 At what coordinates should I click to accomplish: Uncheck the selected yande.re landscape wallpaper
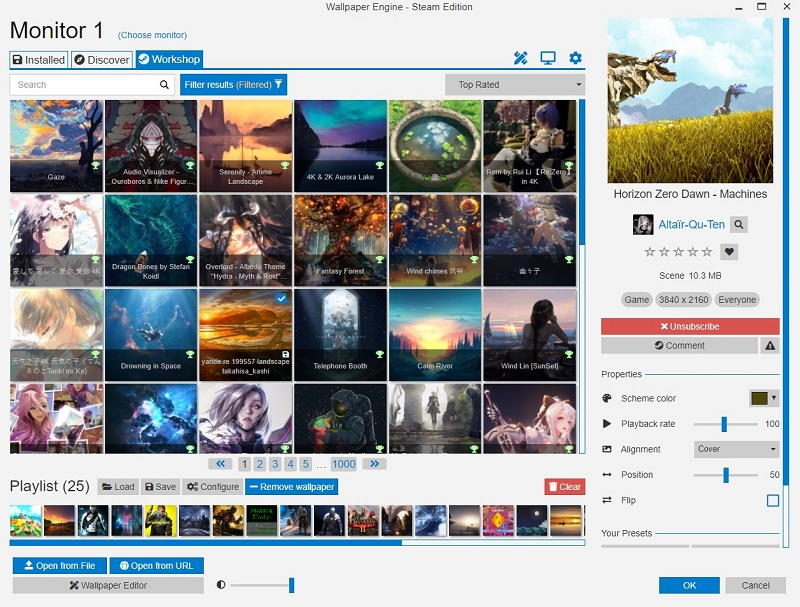point(281,299)
